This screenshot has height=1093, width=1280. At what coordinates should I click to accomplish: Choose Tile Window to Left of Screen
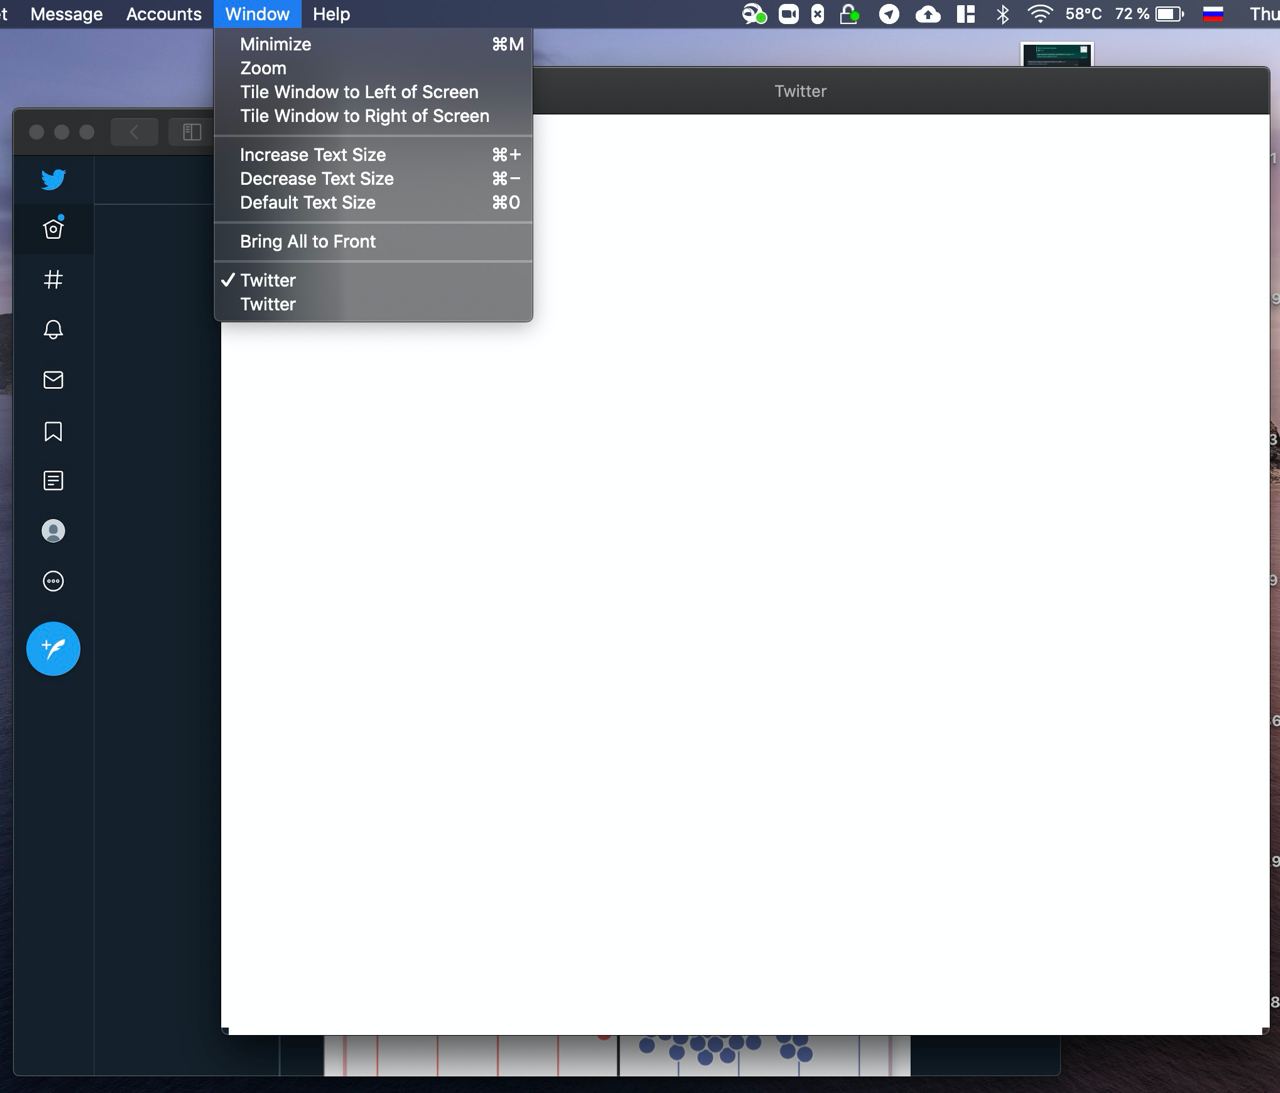tap(373, 92)
